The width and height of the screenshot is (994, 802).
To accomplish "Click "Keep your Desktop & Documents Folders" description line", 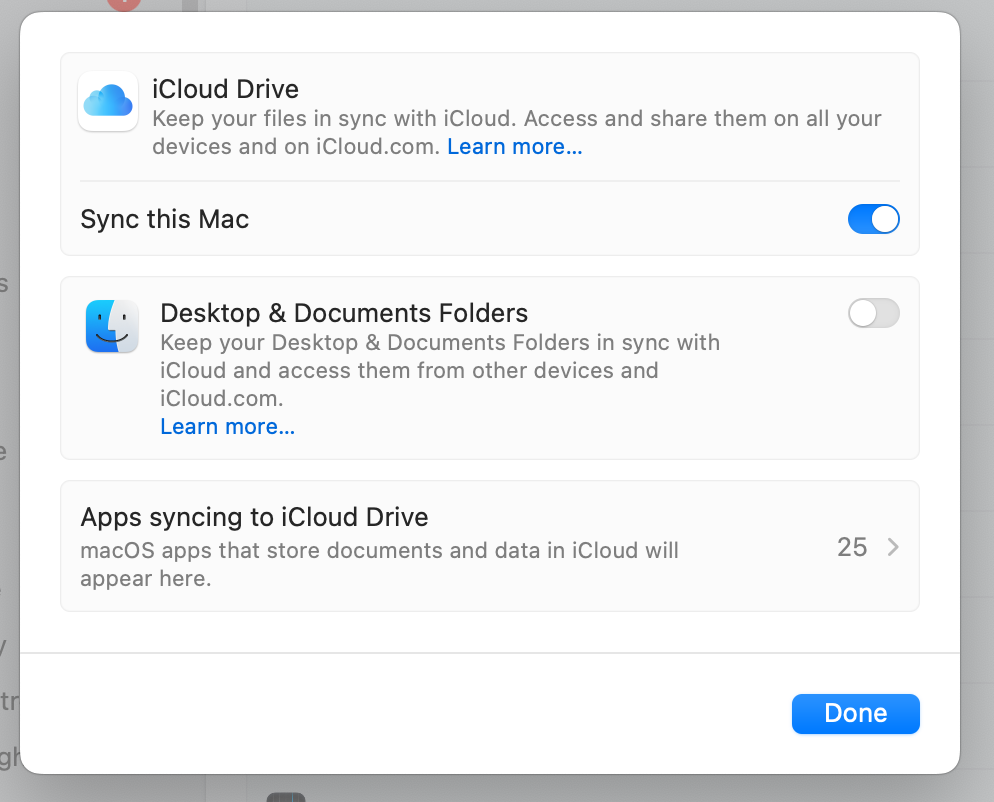I will click(x=440, y=342).
